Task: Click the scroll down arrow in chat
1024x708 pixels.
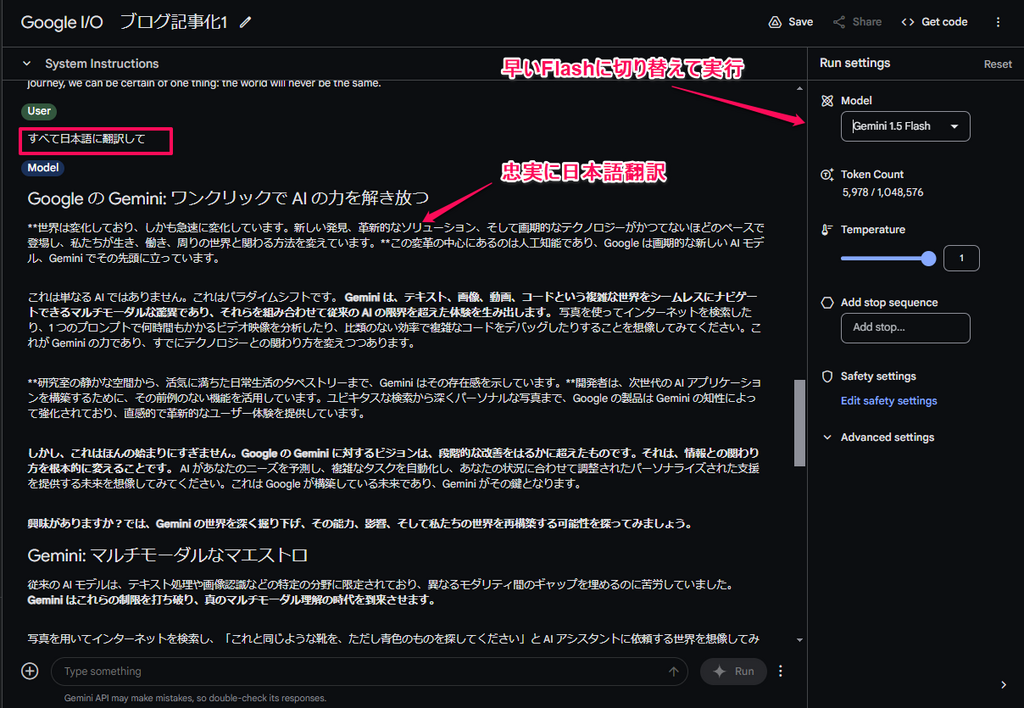Action: click(x=799, y=640)
